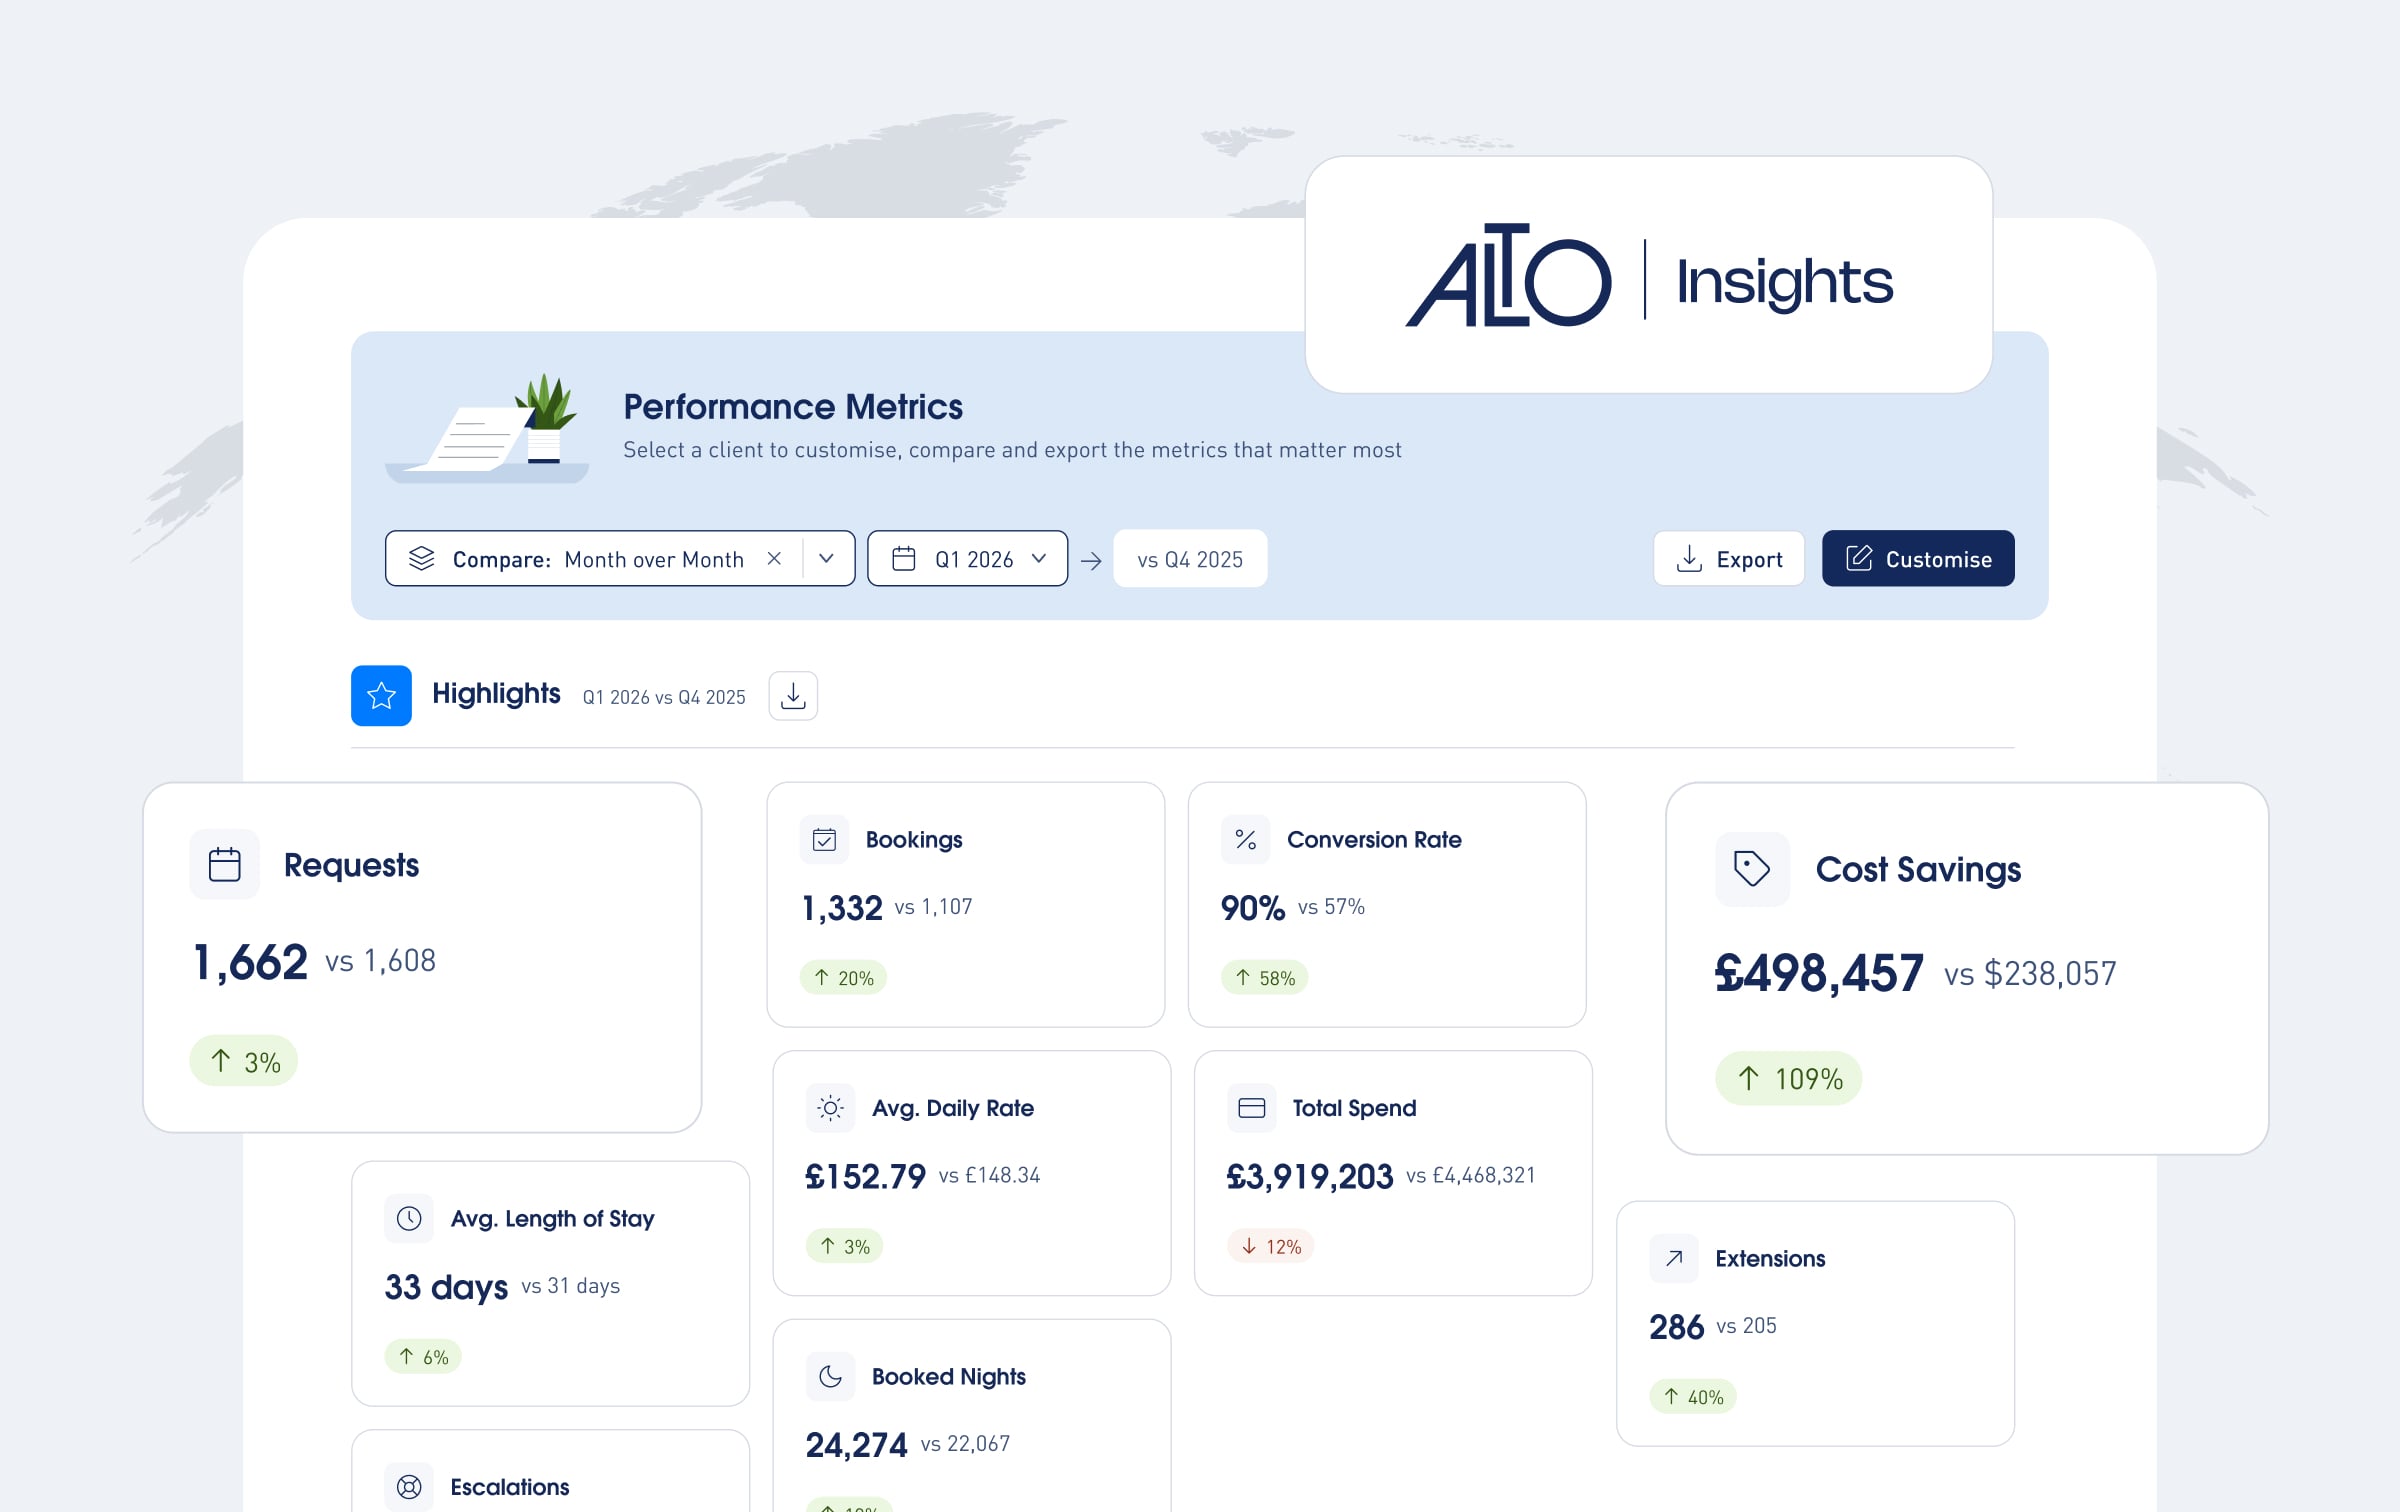Click the Total Spend card icon
The height and width of the screenshot is (1512, 2400).
point(1252,1108)
